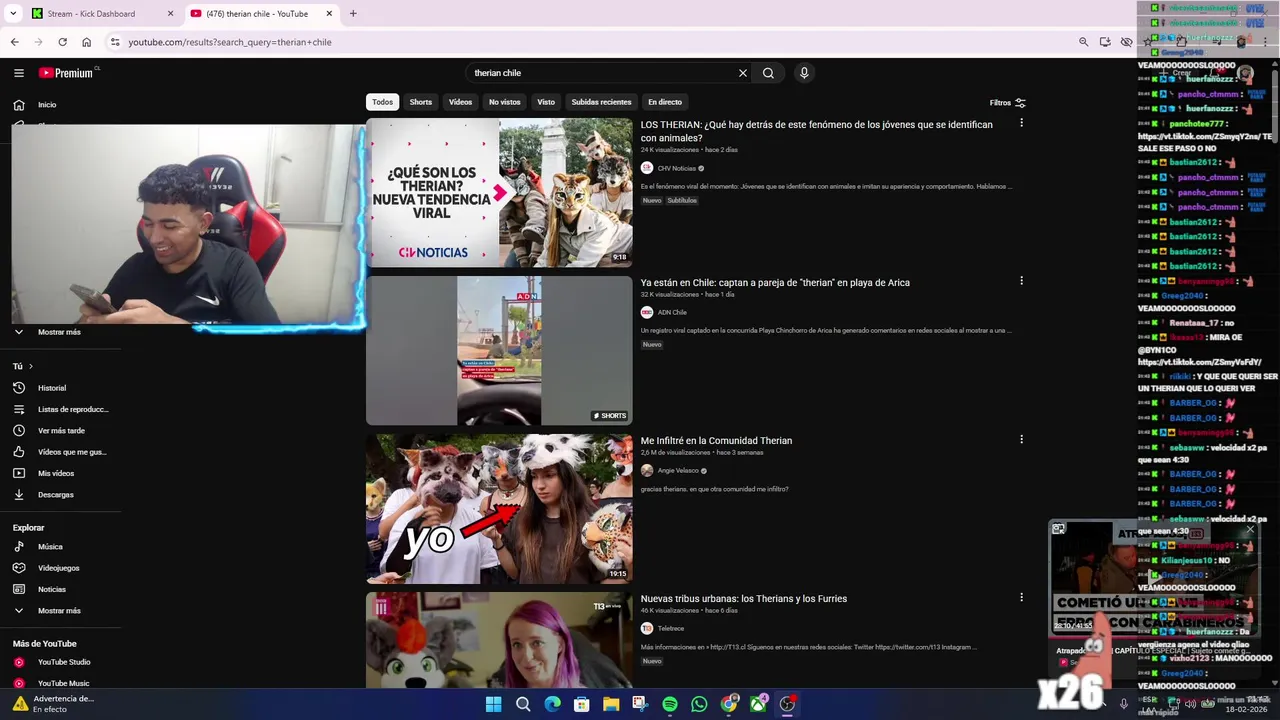The image size is (1280, 720).
Task: Click the YouTube Premium logo
Action: click(x=68, y=73)
